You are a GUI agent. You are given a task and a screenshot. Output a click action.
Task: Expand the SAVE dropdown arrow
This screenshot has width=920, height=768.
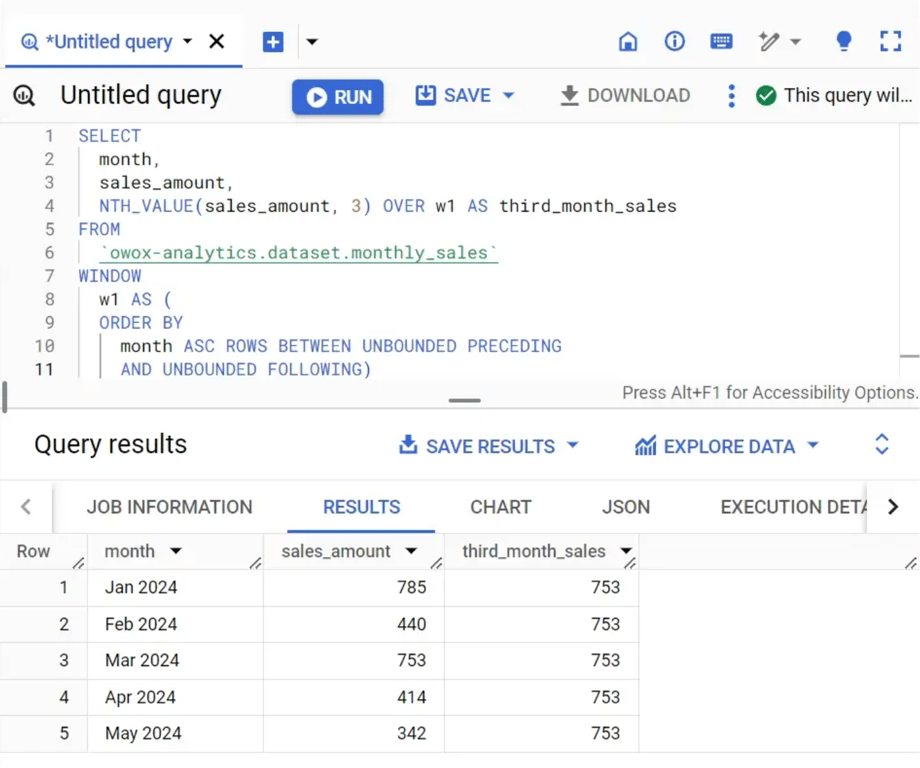(x=509, y=95)
